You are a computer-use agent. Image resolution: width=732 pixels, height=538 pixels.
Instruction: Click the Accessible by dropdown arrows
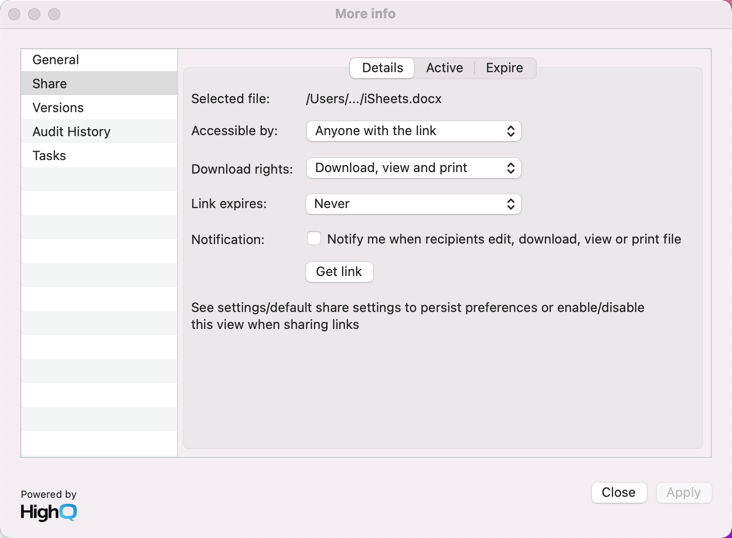[x=511, y=131]
